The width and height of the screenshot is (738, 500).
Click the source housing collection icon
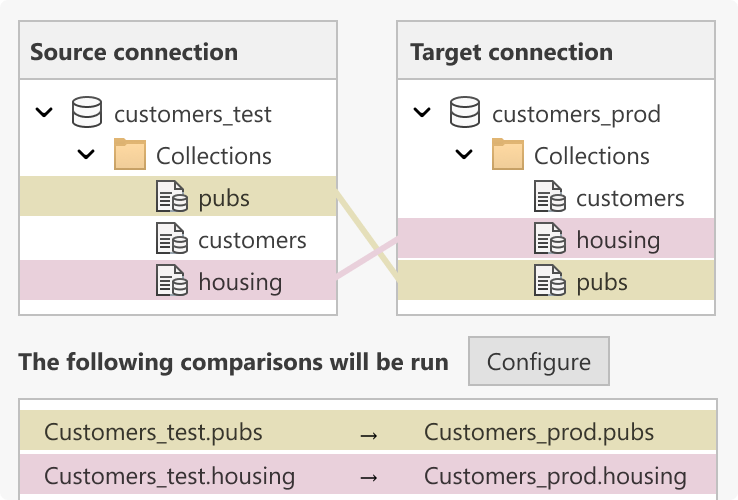(x=172, y=280)
